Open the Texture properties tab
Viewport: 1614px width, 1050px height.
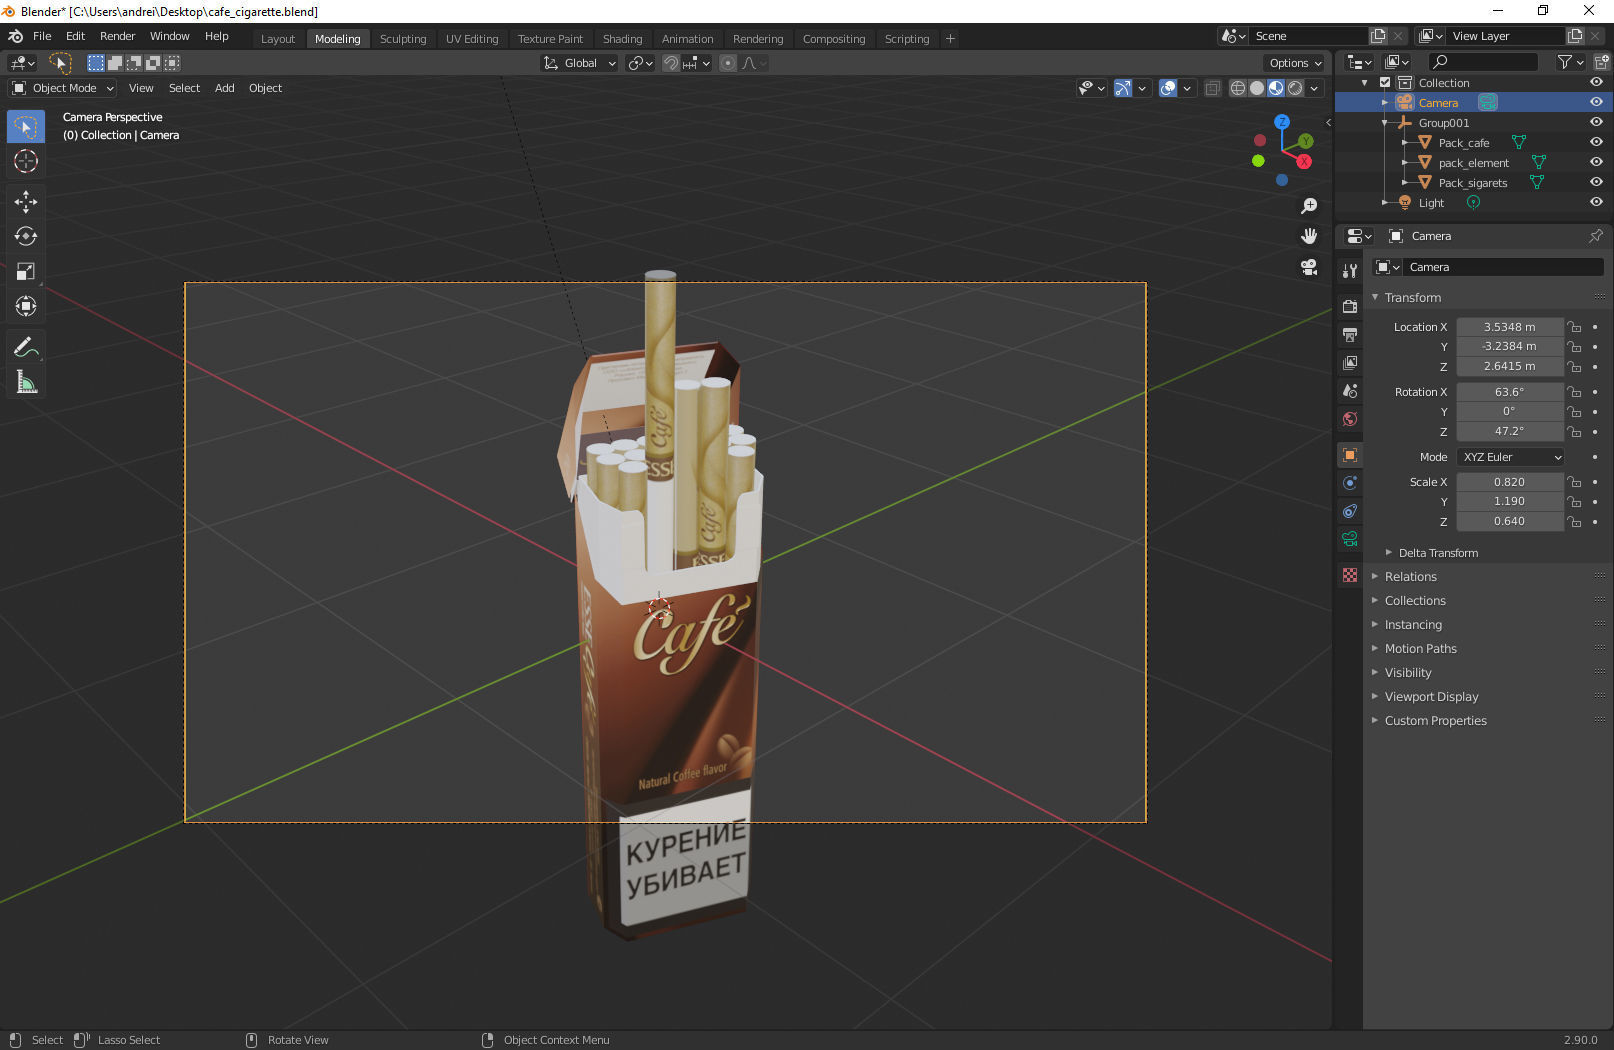click(x=1350, y=575)
